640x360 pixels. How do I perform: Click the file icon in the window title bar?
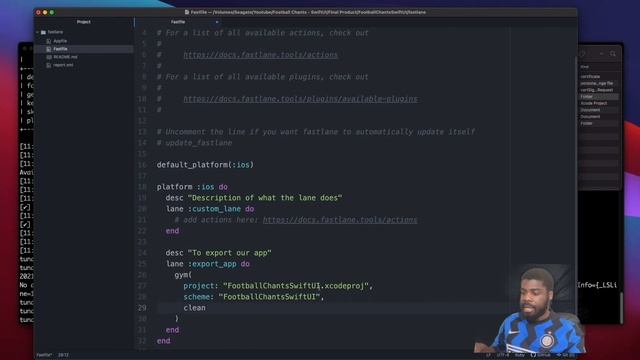(187, 12)
